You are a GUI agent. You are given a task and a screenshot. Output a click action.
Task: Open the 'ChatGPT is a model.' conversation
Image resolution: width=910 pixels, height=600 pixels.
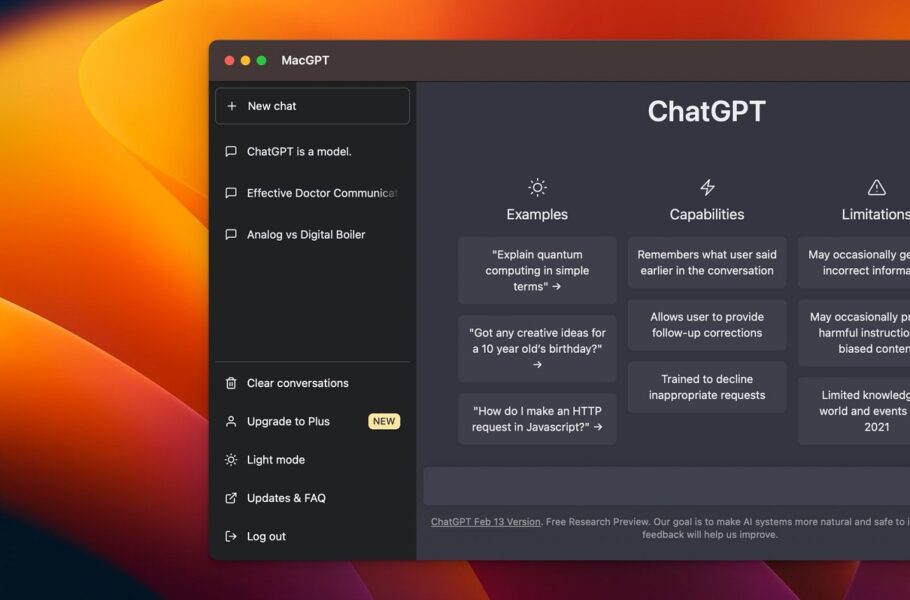pos(312,151)
